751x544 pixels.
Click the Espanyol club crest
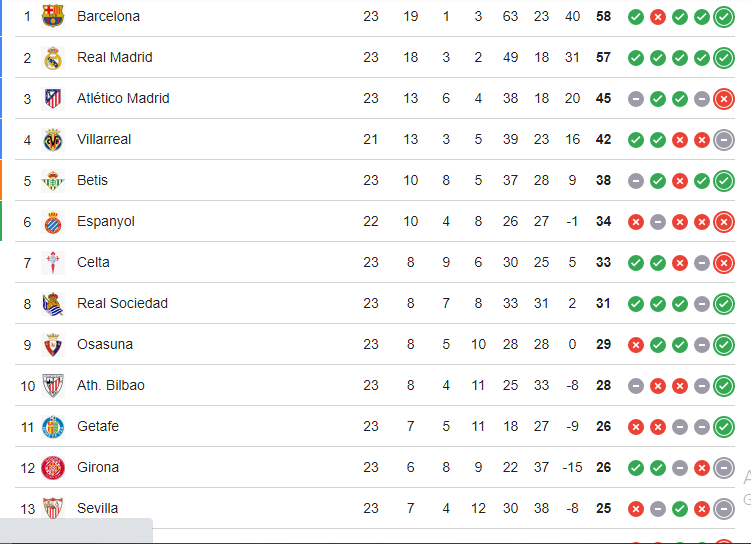click(53, 221)
